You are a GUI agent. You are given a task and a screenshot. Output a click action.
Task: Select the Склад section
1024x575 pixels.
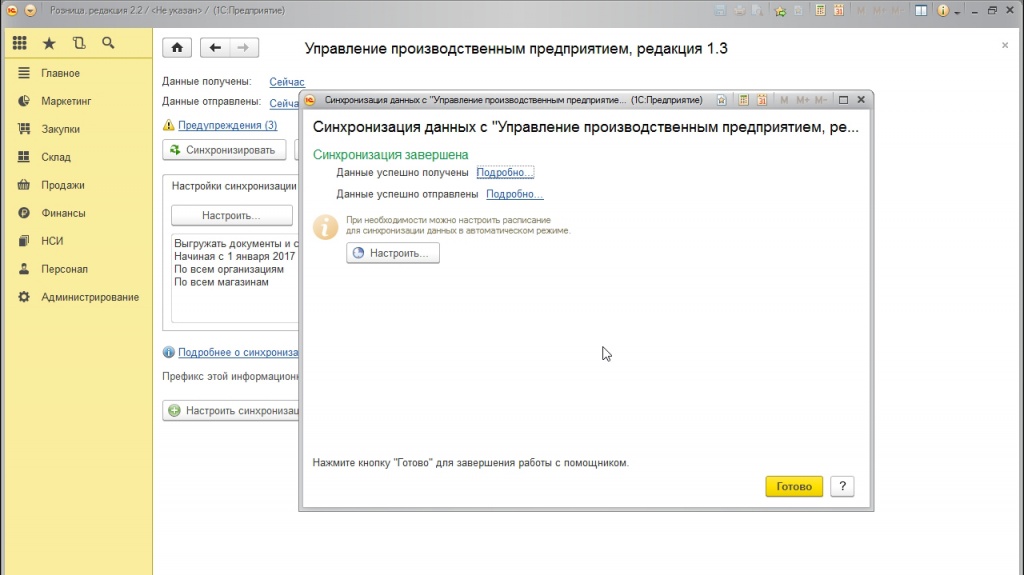click(56, 157)
